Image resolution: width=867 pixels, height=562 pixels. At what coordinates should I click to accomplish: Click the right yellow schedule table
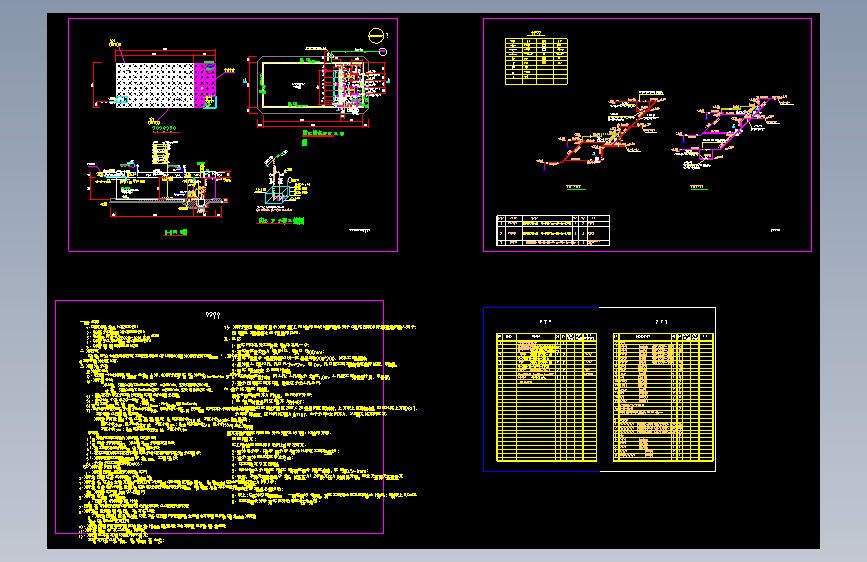663,397
